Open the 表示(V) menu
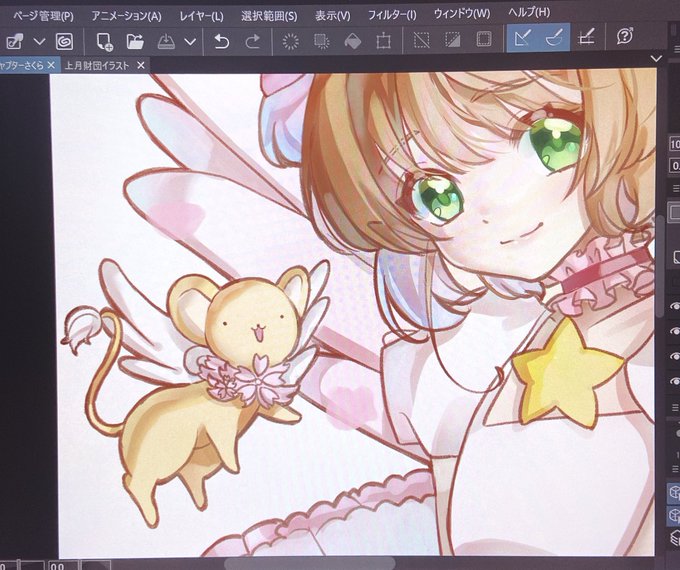This screenshot has width=680, height=570. [x=333, y=16]
